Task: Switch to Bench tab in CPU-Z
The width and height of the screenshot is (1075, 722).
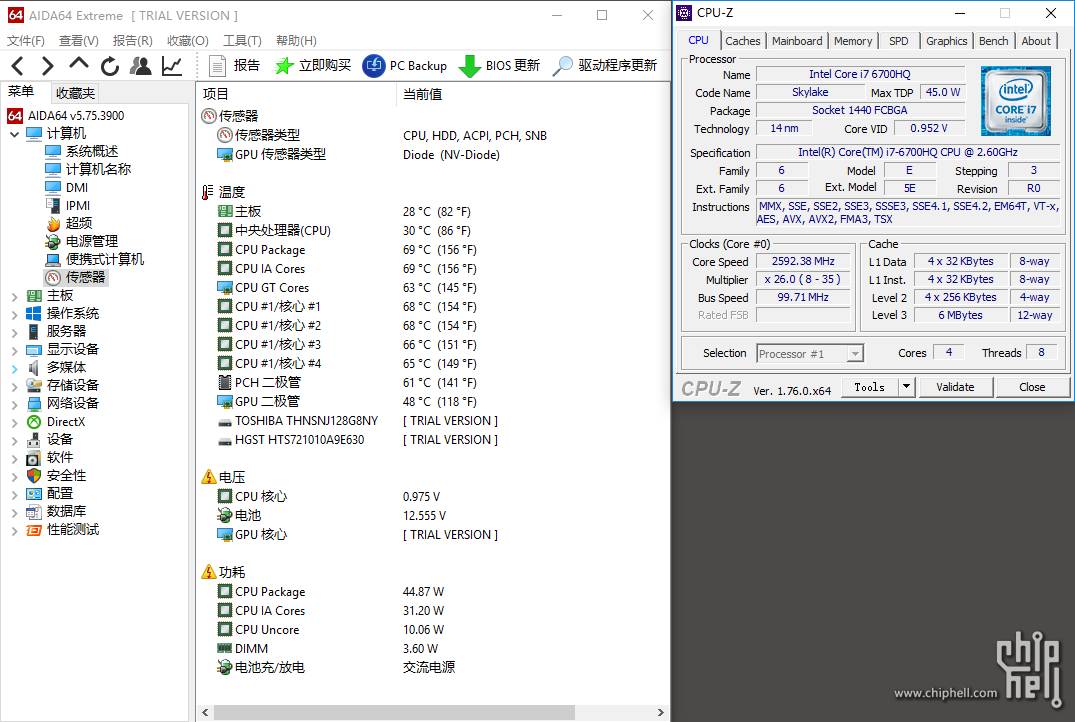Action: [x=993, y=41]
